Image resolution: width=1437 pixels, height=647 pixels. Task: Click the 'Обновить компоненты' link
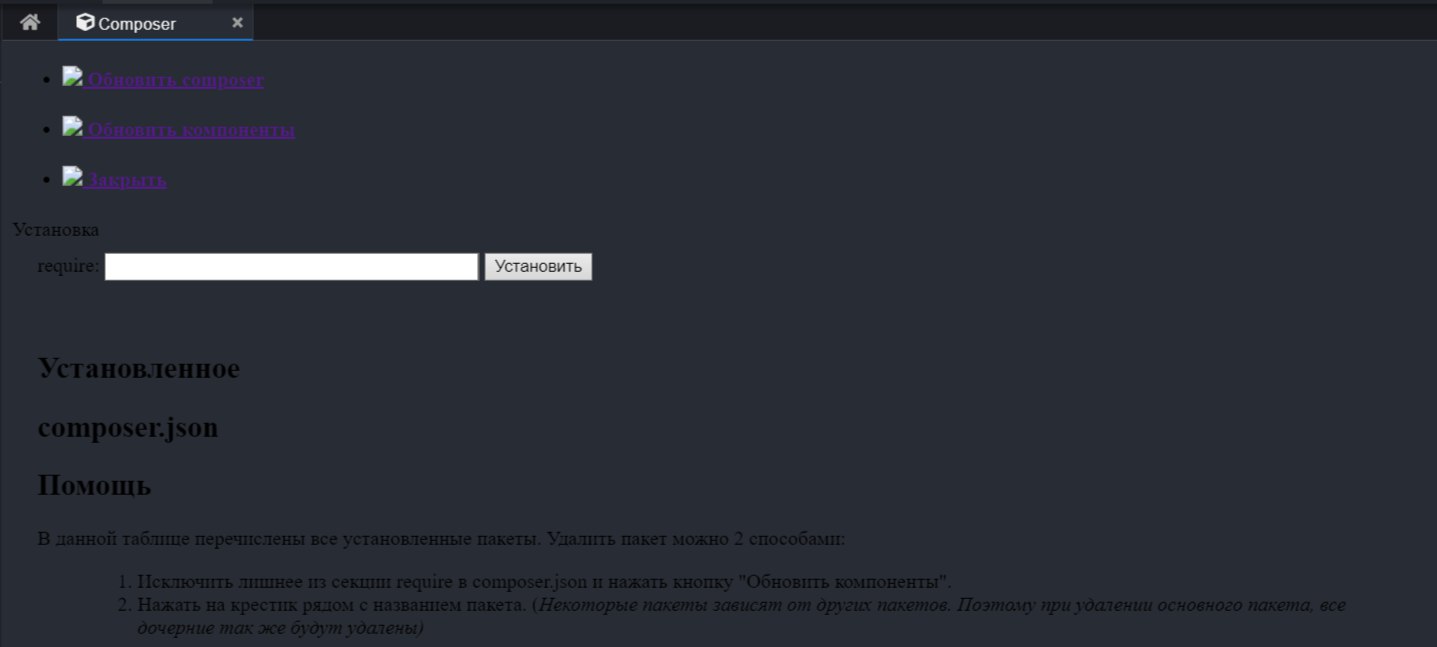(191, 130)
